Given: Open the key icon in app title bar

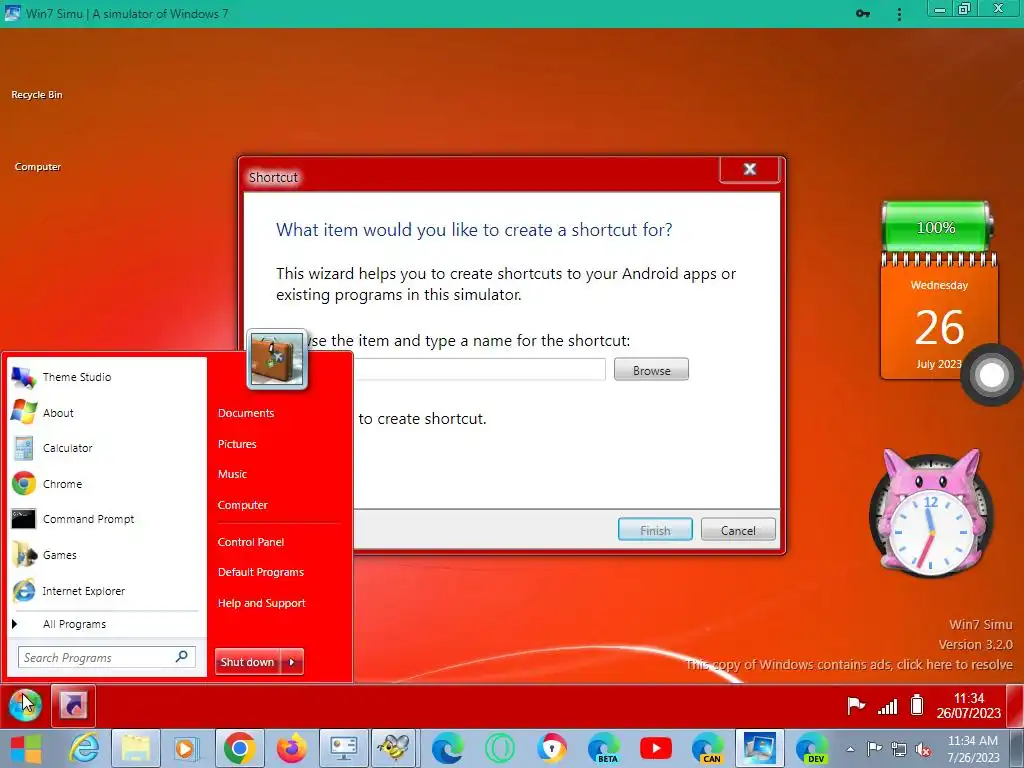Looking at the screenshot, I should click(x=863, y=13).
